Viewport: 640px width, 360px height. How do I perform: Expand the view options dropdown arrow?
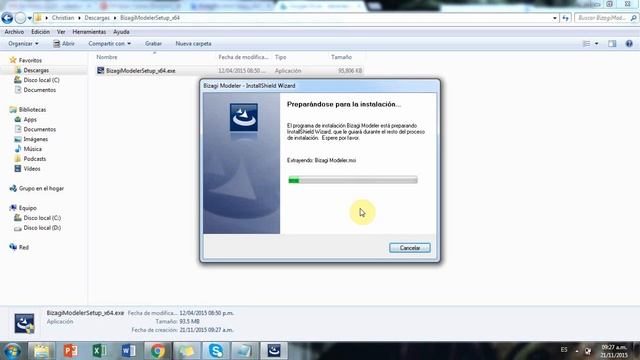click(x=596, y=43)
